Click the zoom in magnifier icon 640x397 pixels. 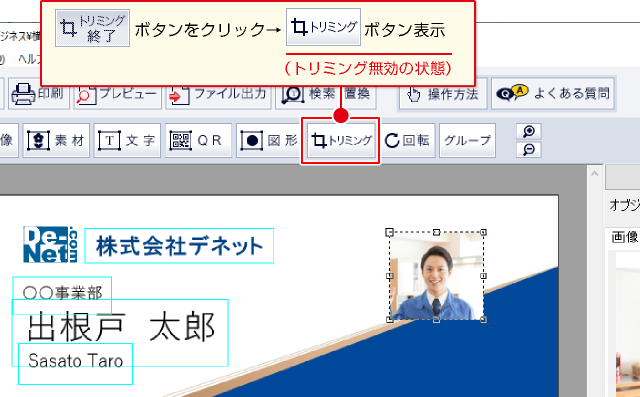(529, 131)
